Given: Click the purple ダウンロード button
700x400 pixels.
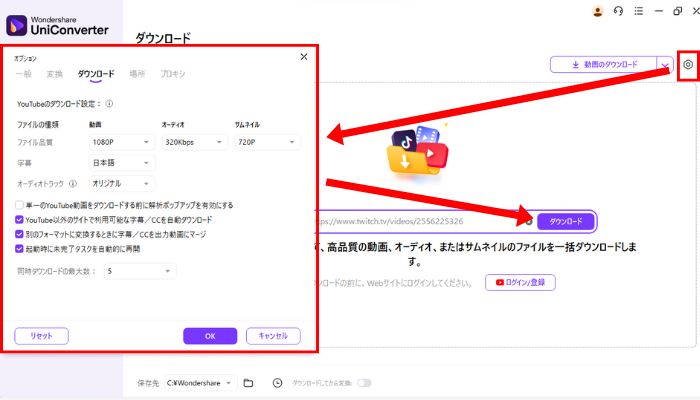Looking at the screenshot, I should pyautogui.click(x=566, y=221).
